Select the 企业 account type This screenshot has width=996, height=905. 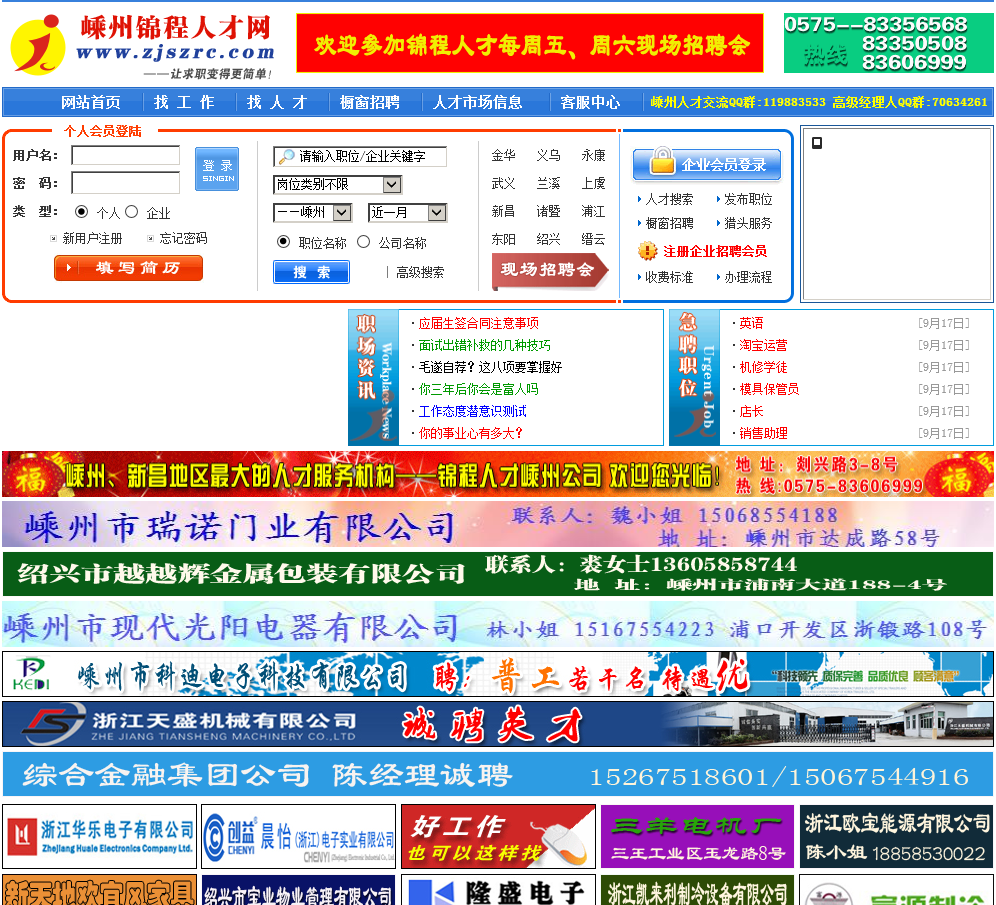click(131, 211)
